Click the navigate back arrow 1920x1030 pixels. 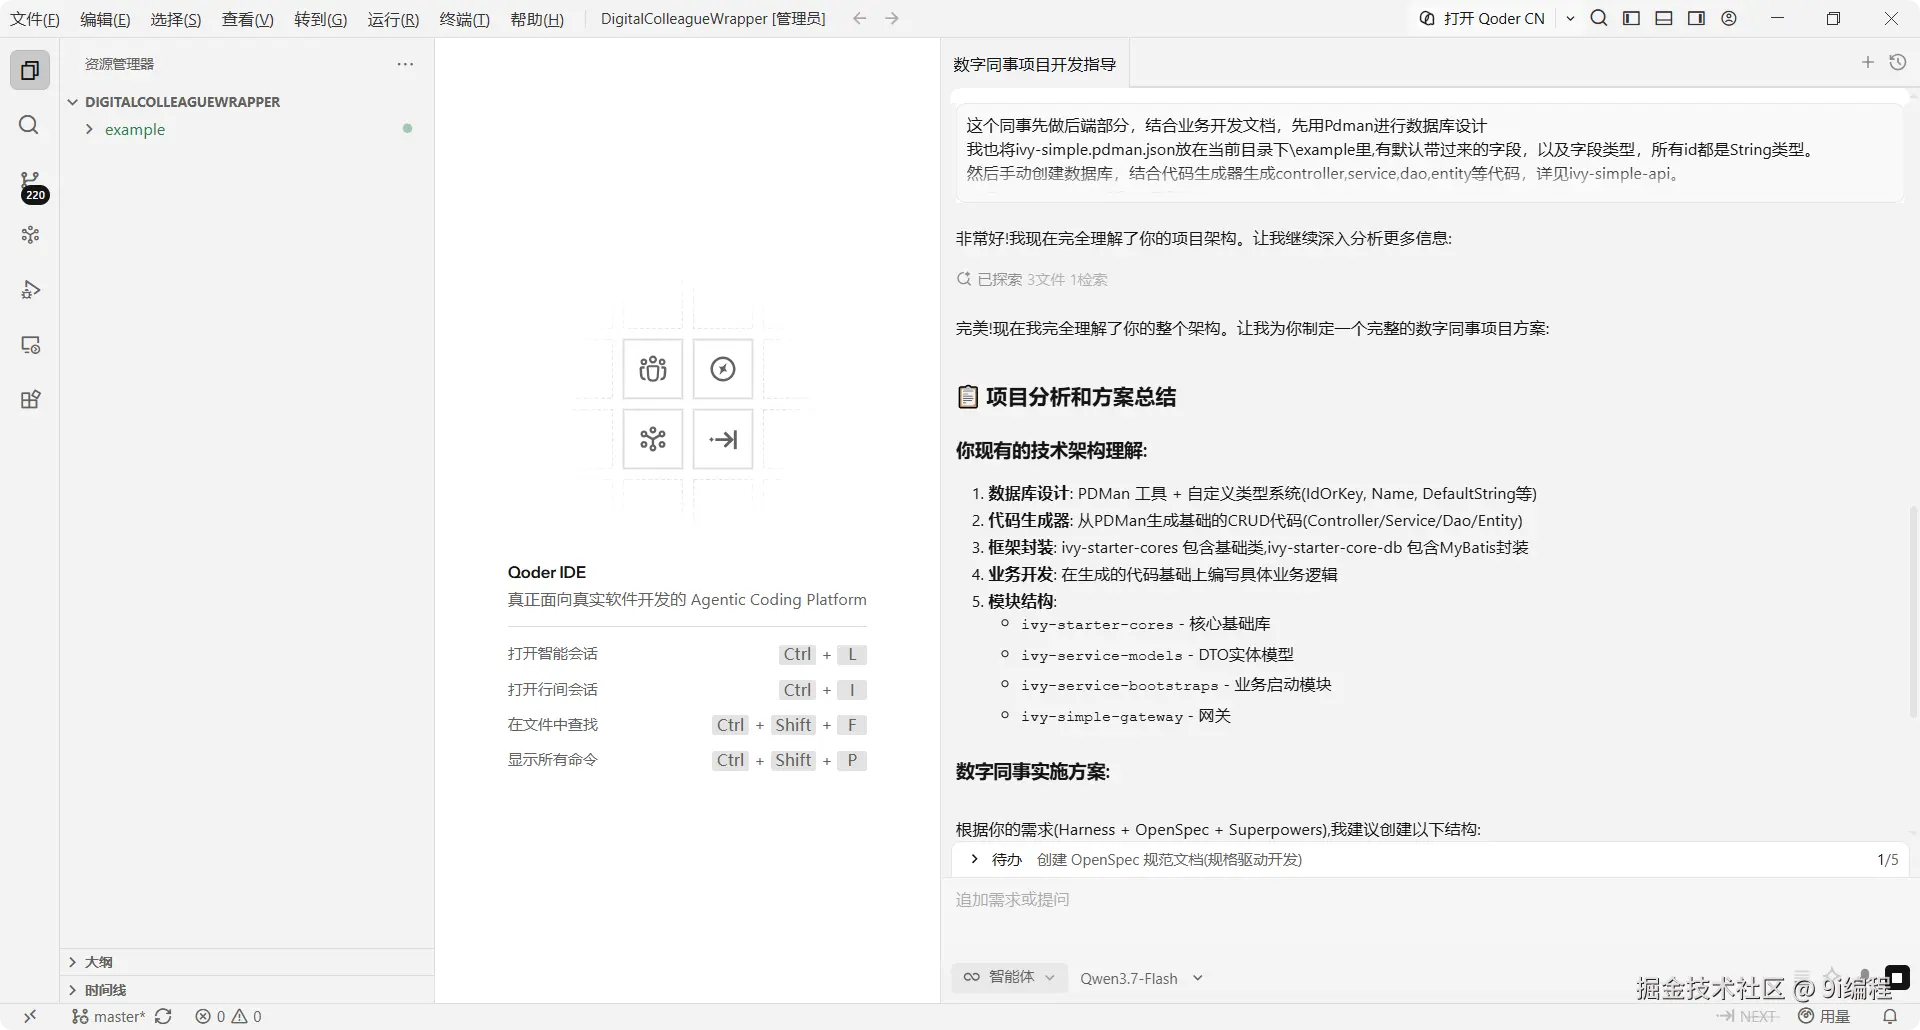click(859, 18)
